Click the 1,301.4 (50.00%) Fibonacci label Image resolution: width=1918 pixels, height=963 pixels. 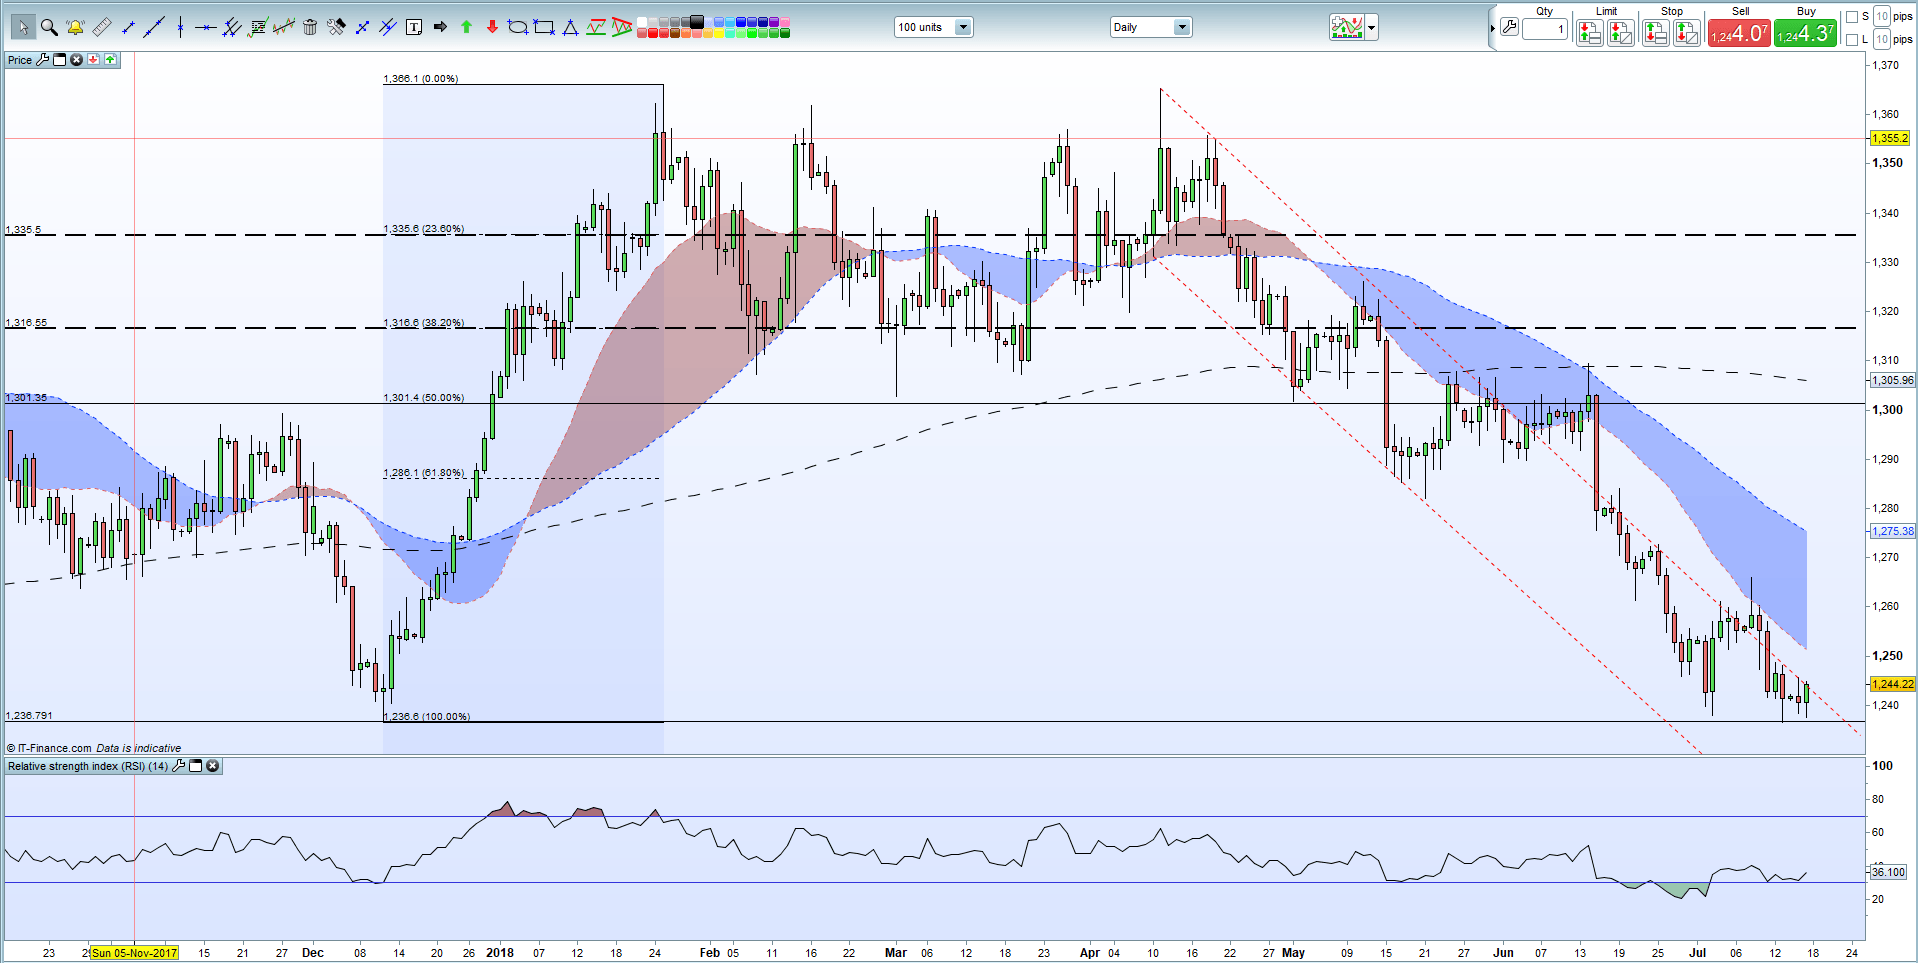click(x=424, y=397)
